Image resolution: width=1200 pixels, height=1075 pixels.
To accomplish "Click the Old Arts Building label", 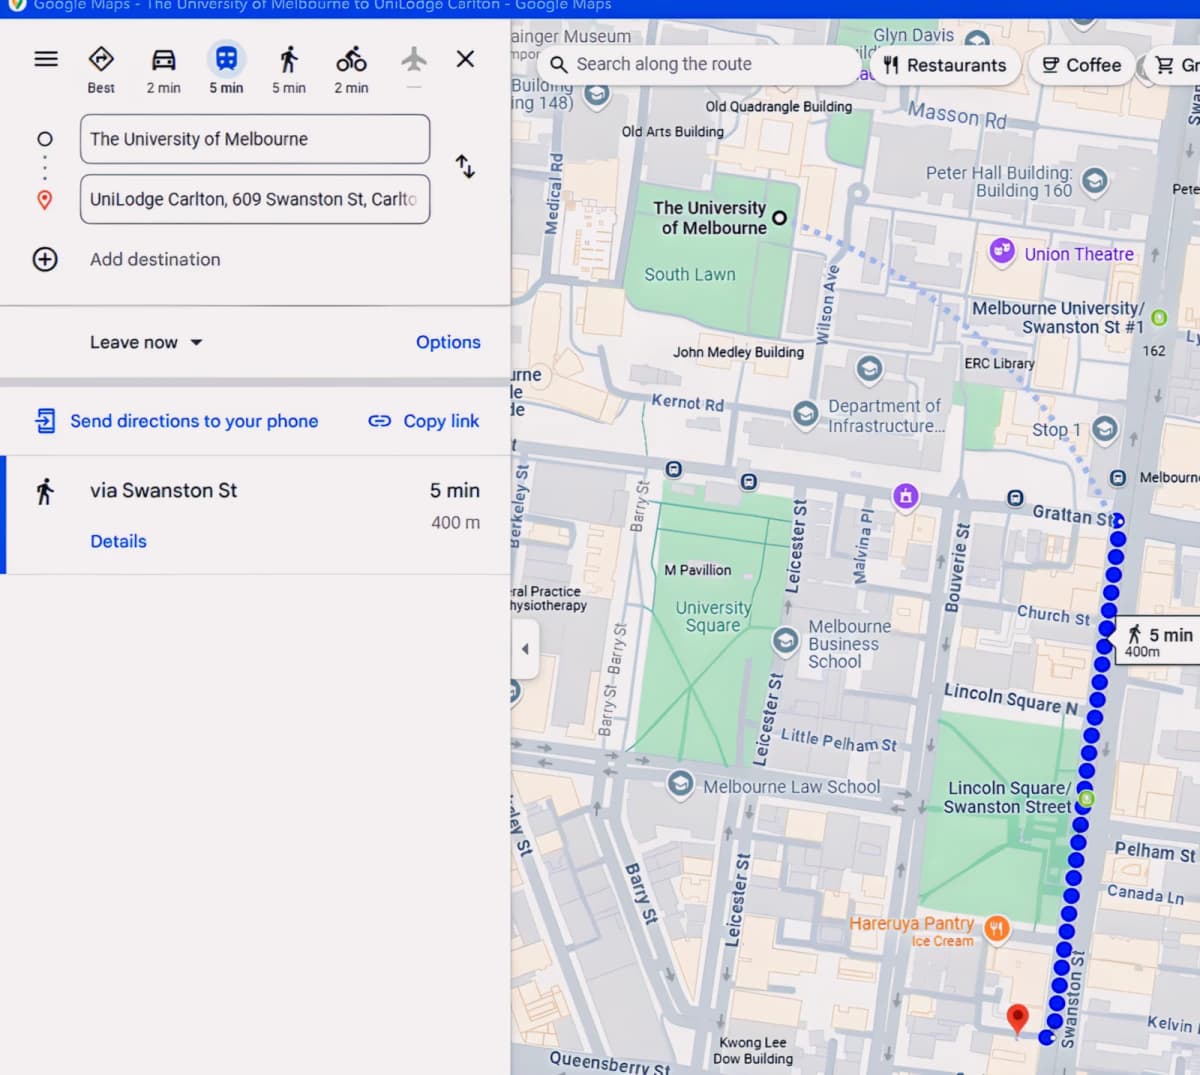I will pos(672,131).
